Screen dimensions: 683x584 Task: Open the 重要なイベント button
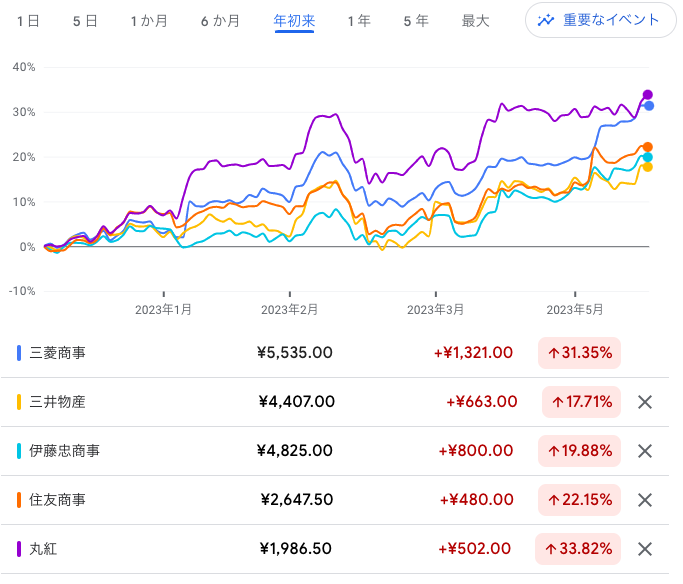pyautogui.click(x=601, y=20)
